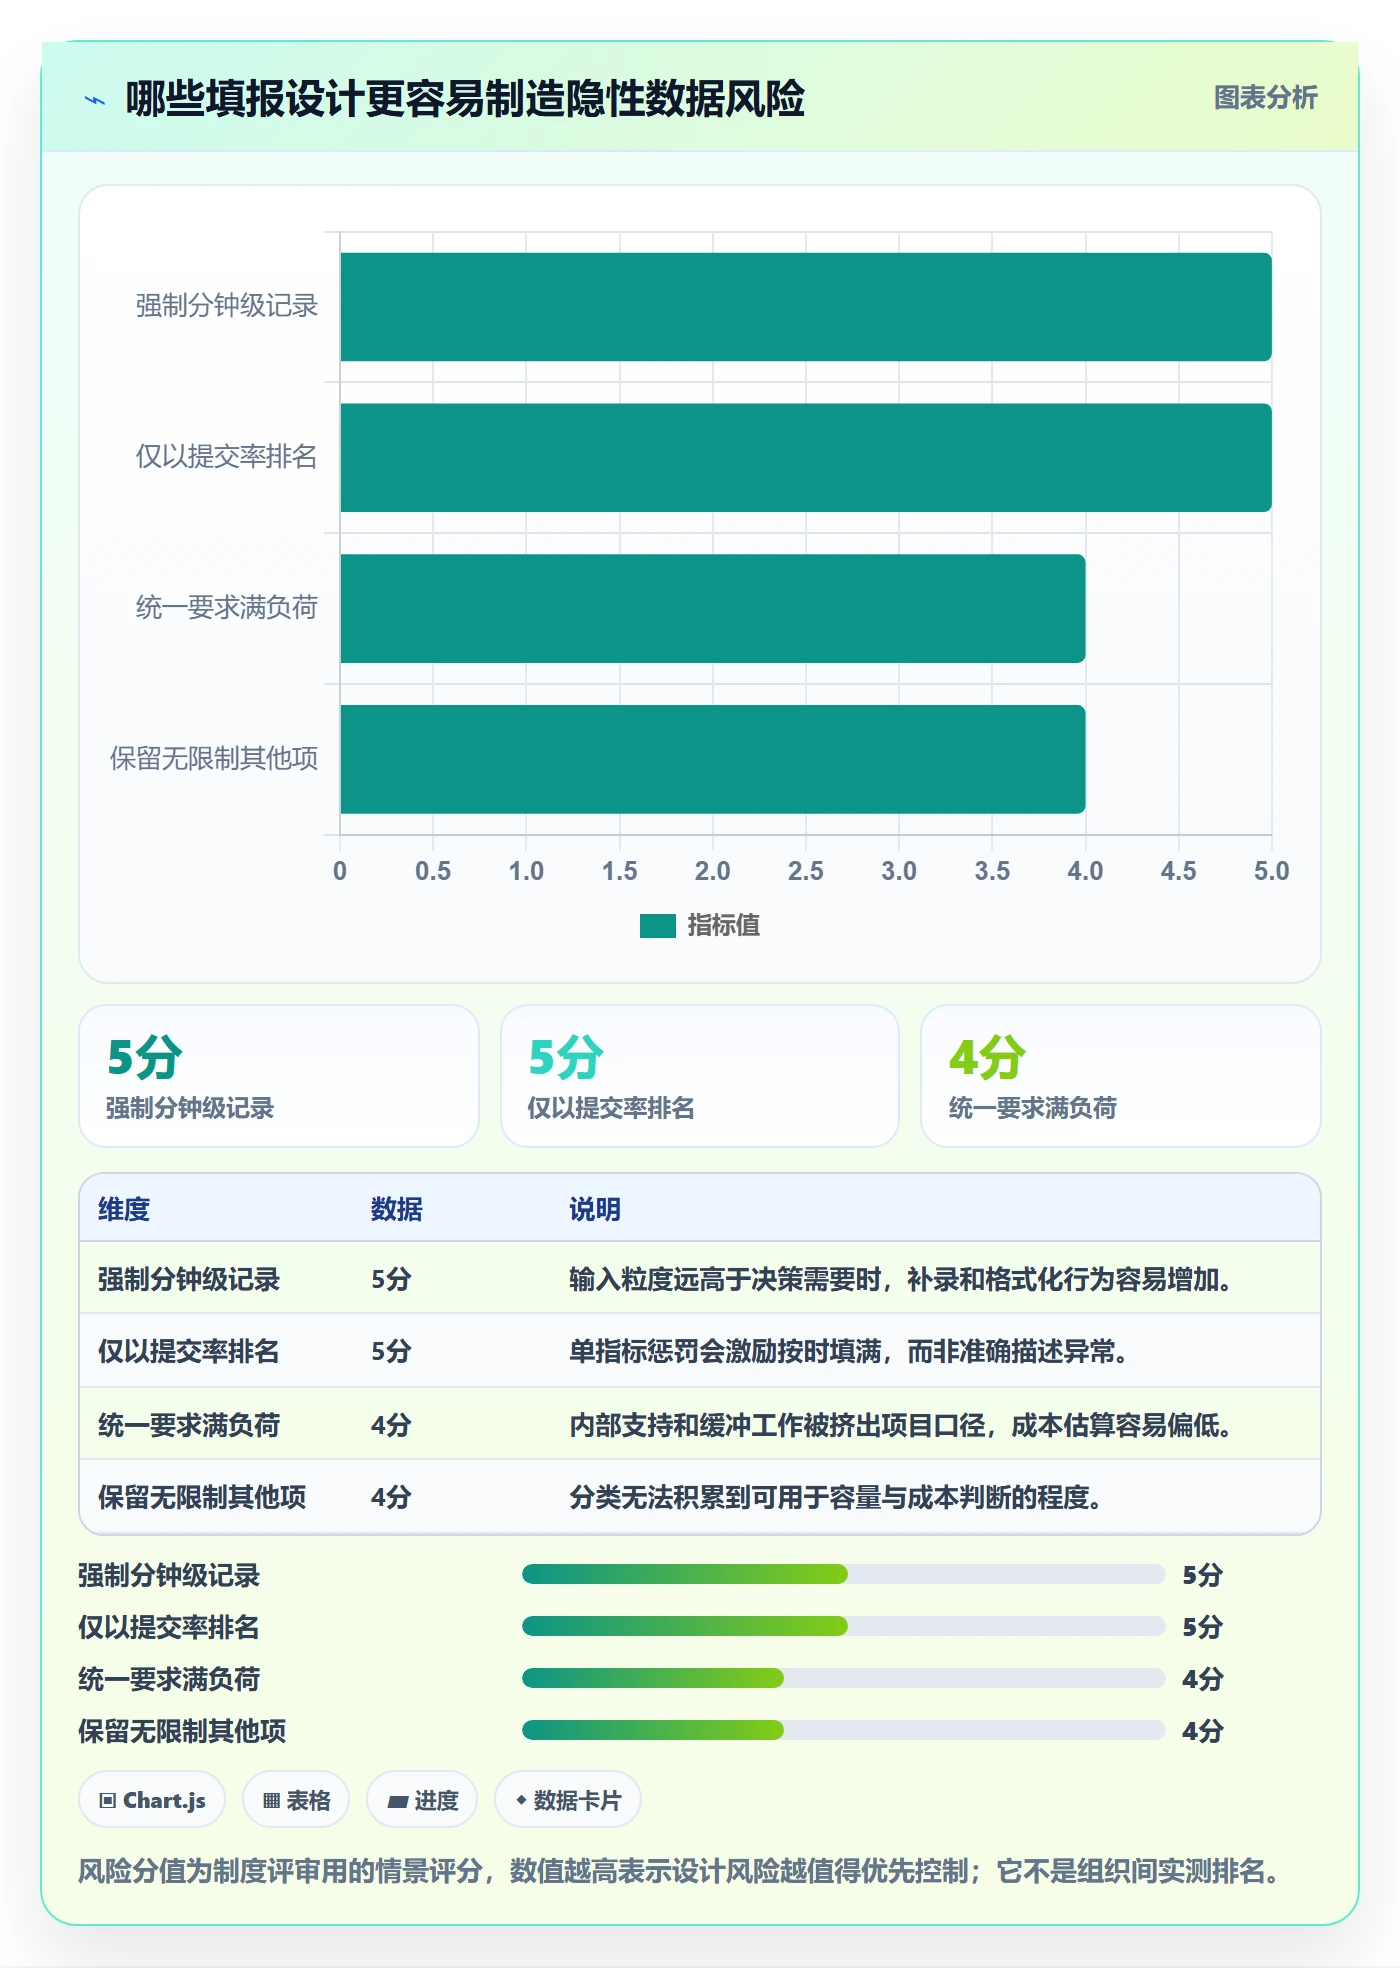Click the lightning icon beside the page title
Viewport: 1400px width, 1968px height.
pos(95,100)
